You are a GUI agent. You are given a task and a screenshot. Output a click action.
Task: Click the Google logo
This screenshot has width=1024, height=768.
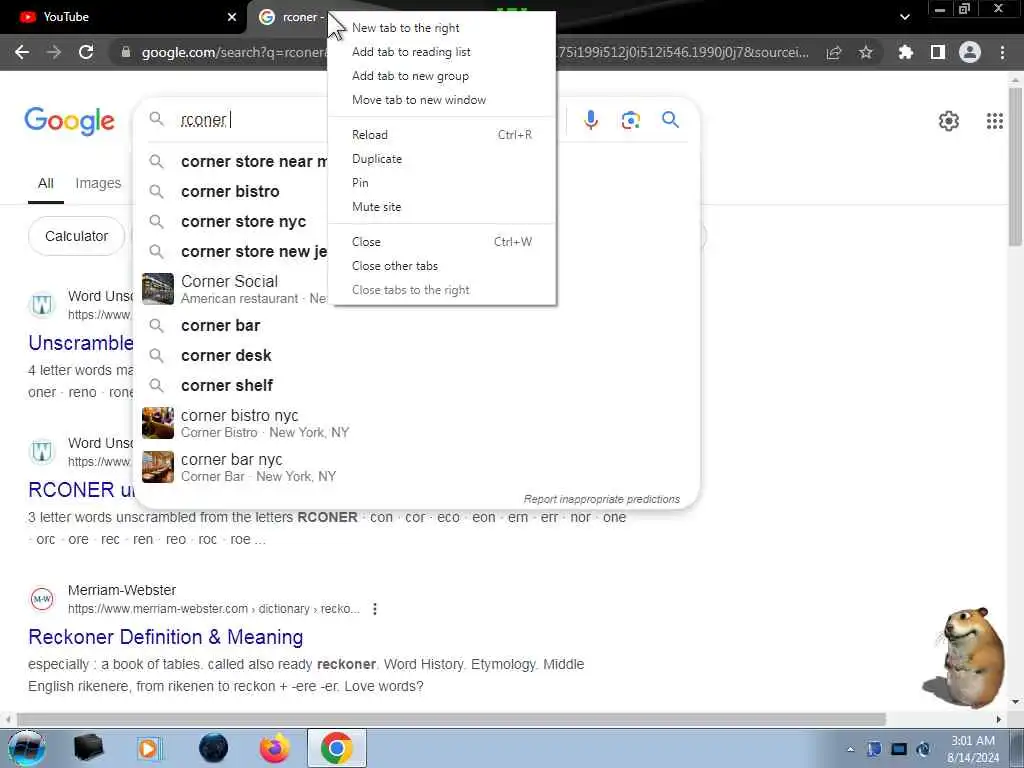(x=69, y=121)
